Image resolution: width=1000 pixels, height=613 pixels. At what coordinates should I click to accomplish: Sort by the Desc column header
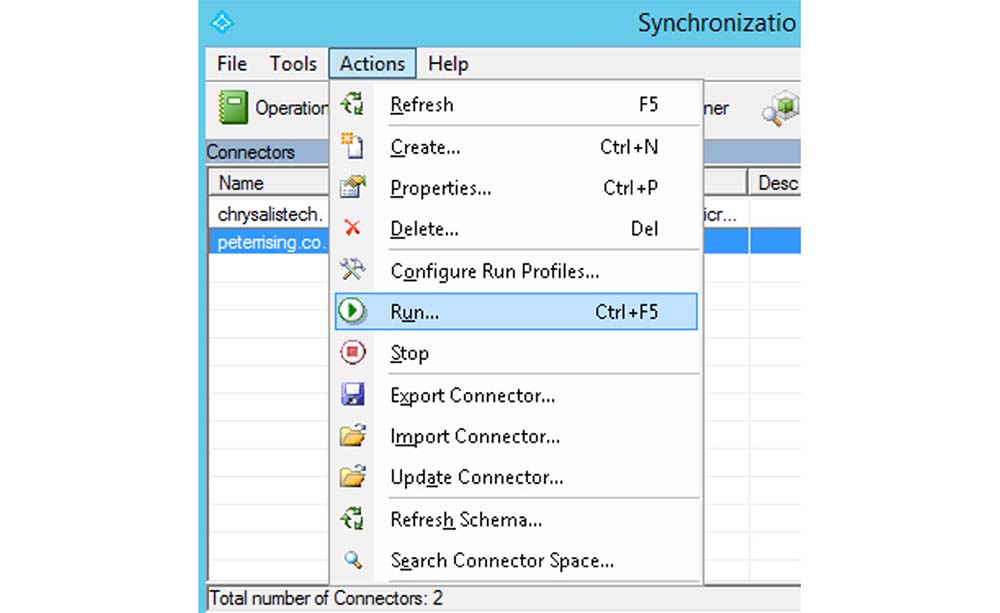(774, 183)
